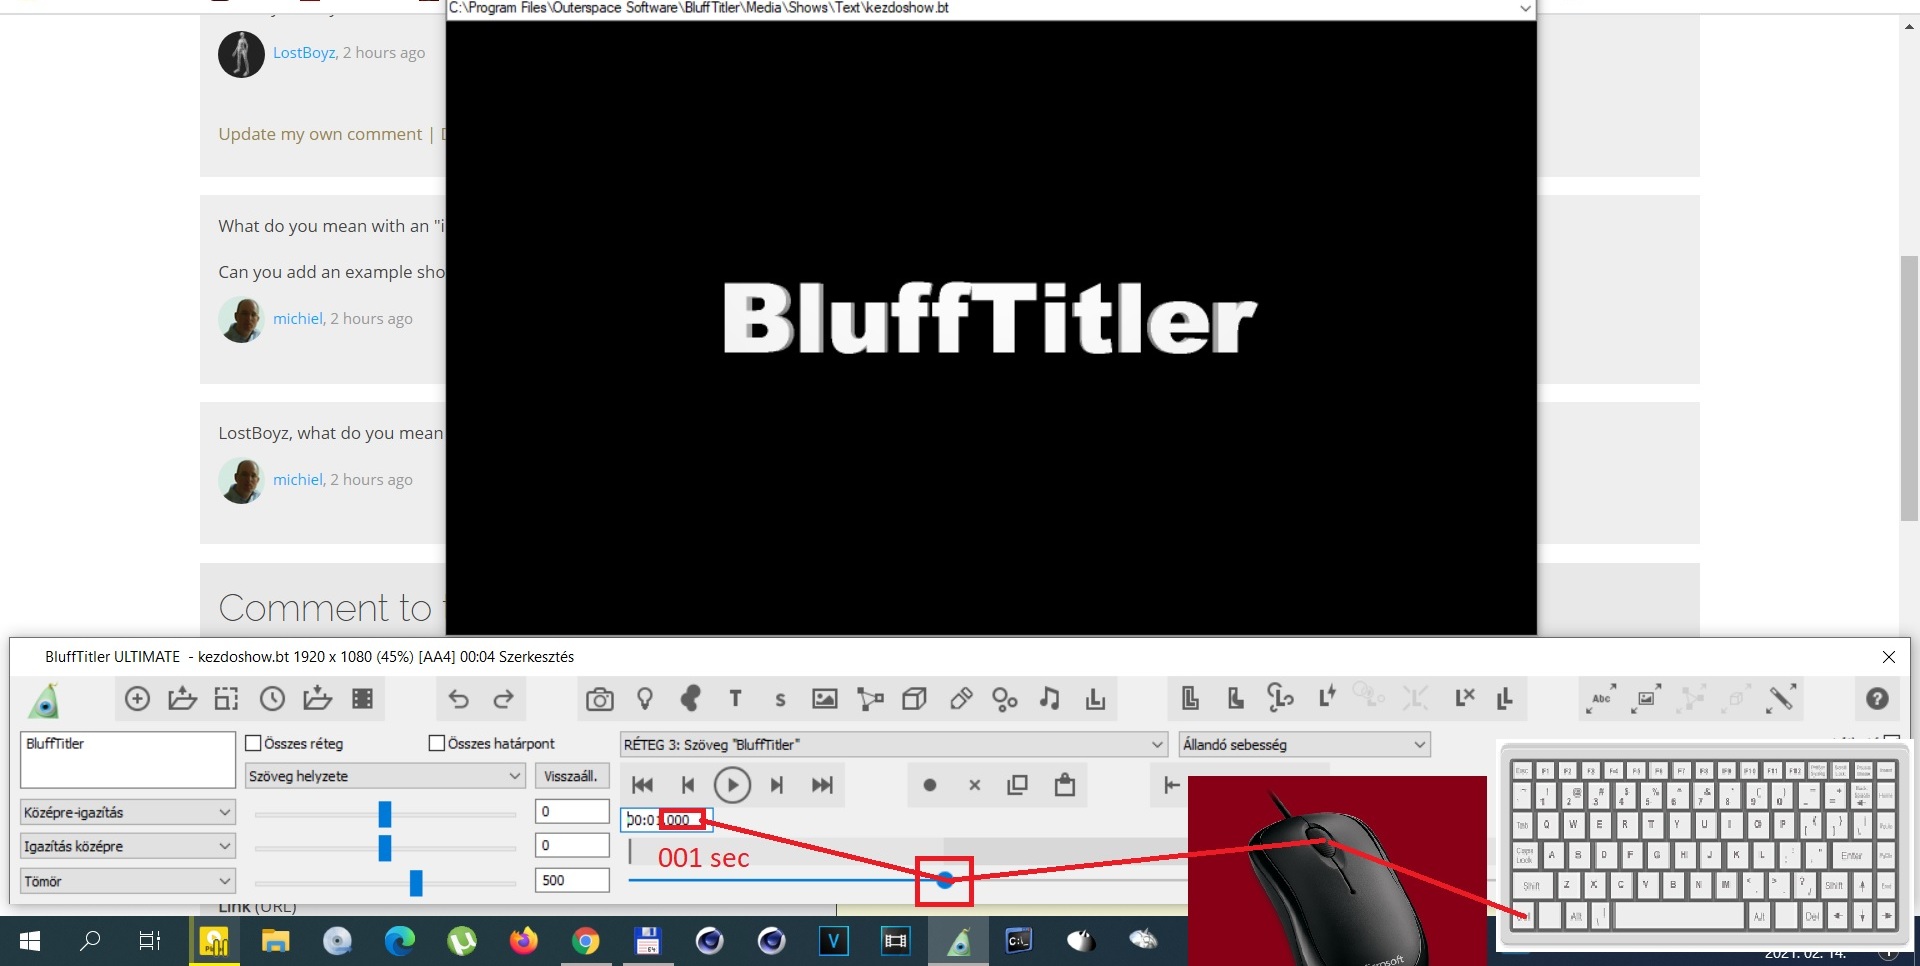Click the L with X delete-layer icon

point(1466,698)
